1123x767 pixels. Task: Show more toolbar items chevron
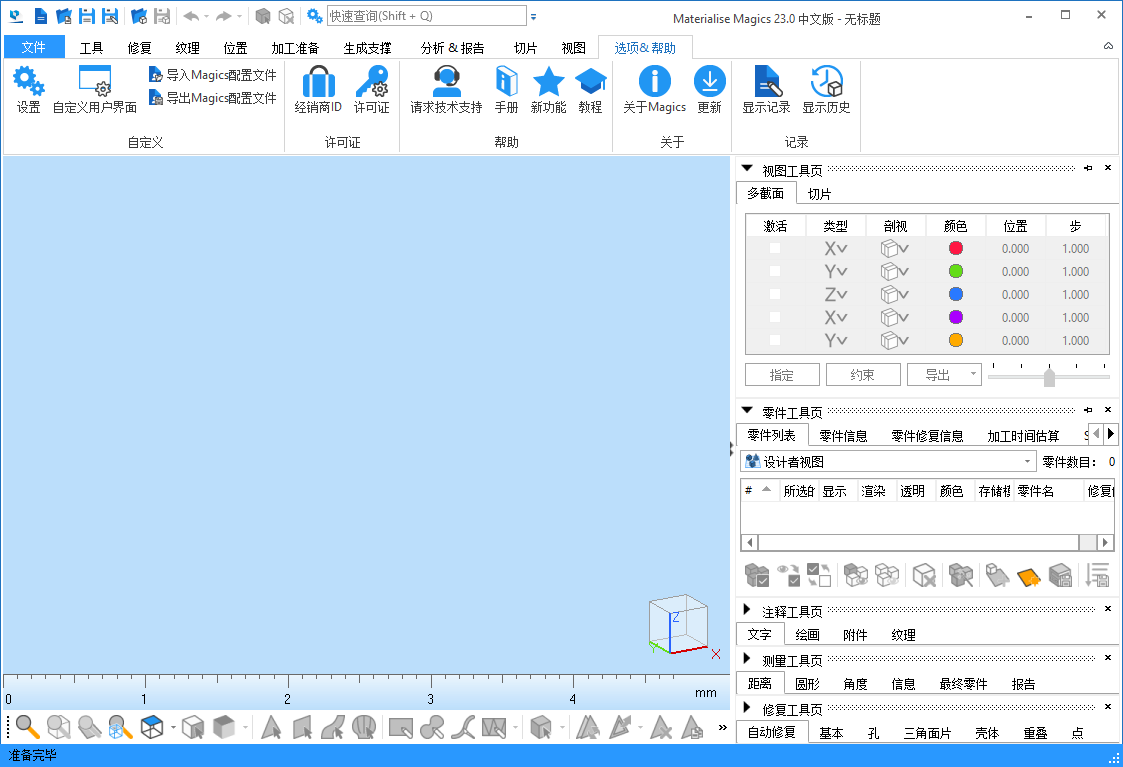coord(723,728)
